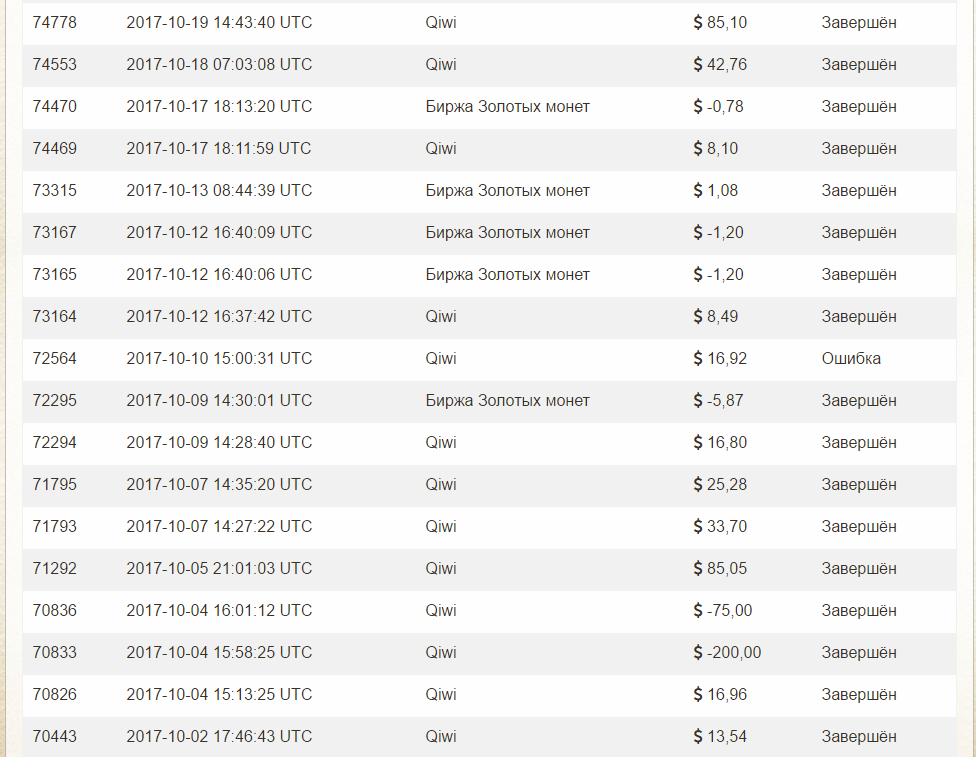Click the dollar icon next to -200,00
Image resolution: width=976 pixels, height=757 pixels.
[697, 652]
